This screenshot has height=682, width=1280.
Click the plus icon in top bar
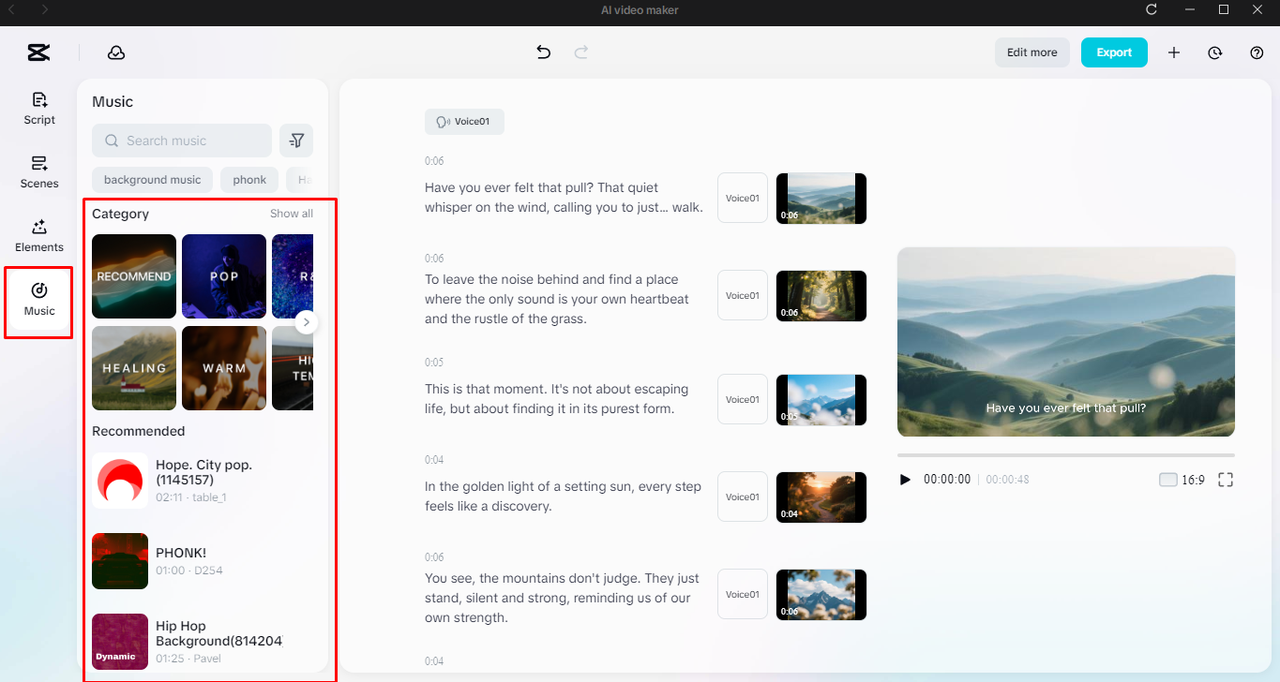point(1174,52)
